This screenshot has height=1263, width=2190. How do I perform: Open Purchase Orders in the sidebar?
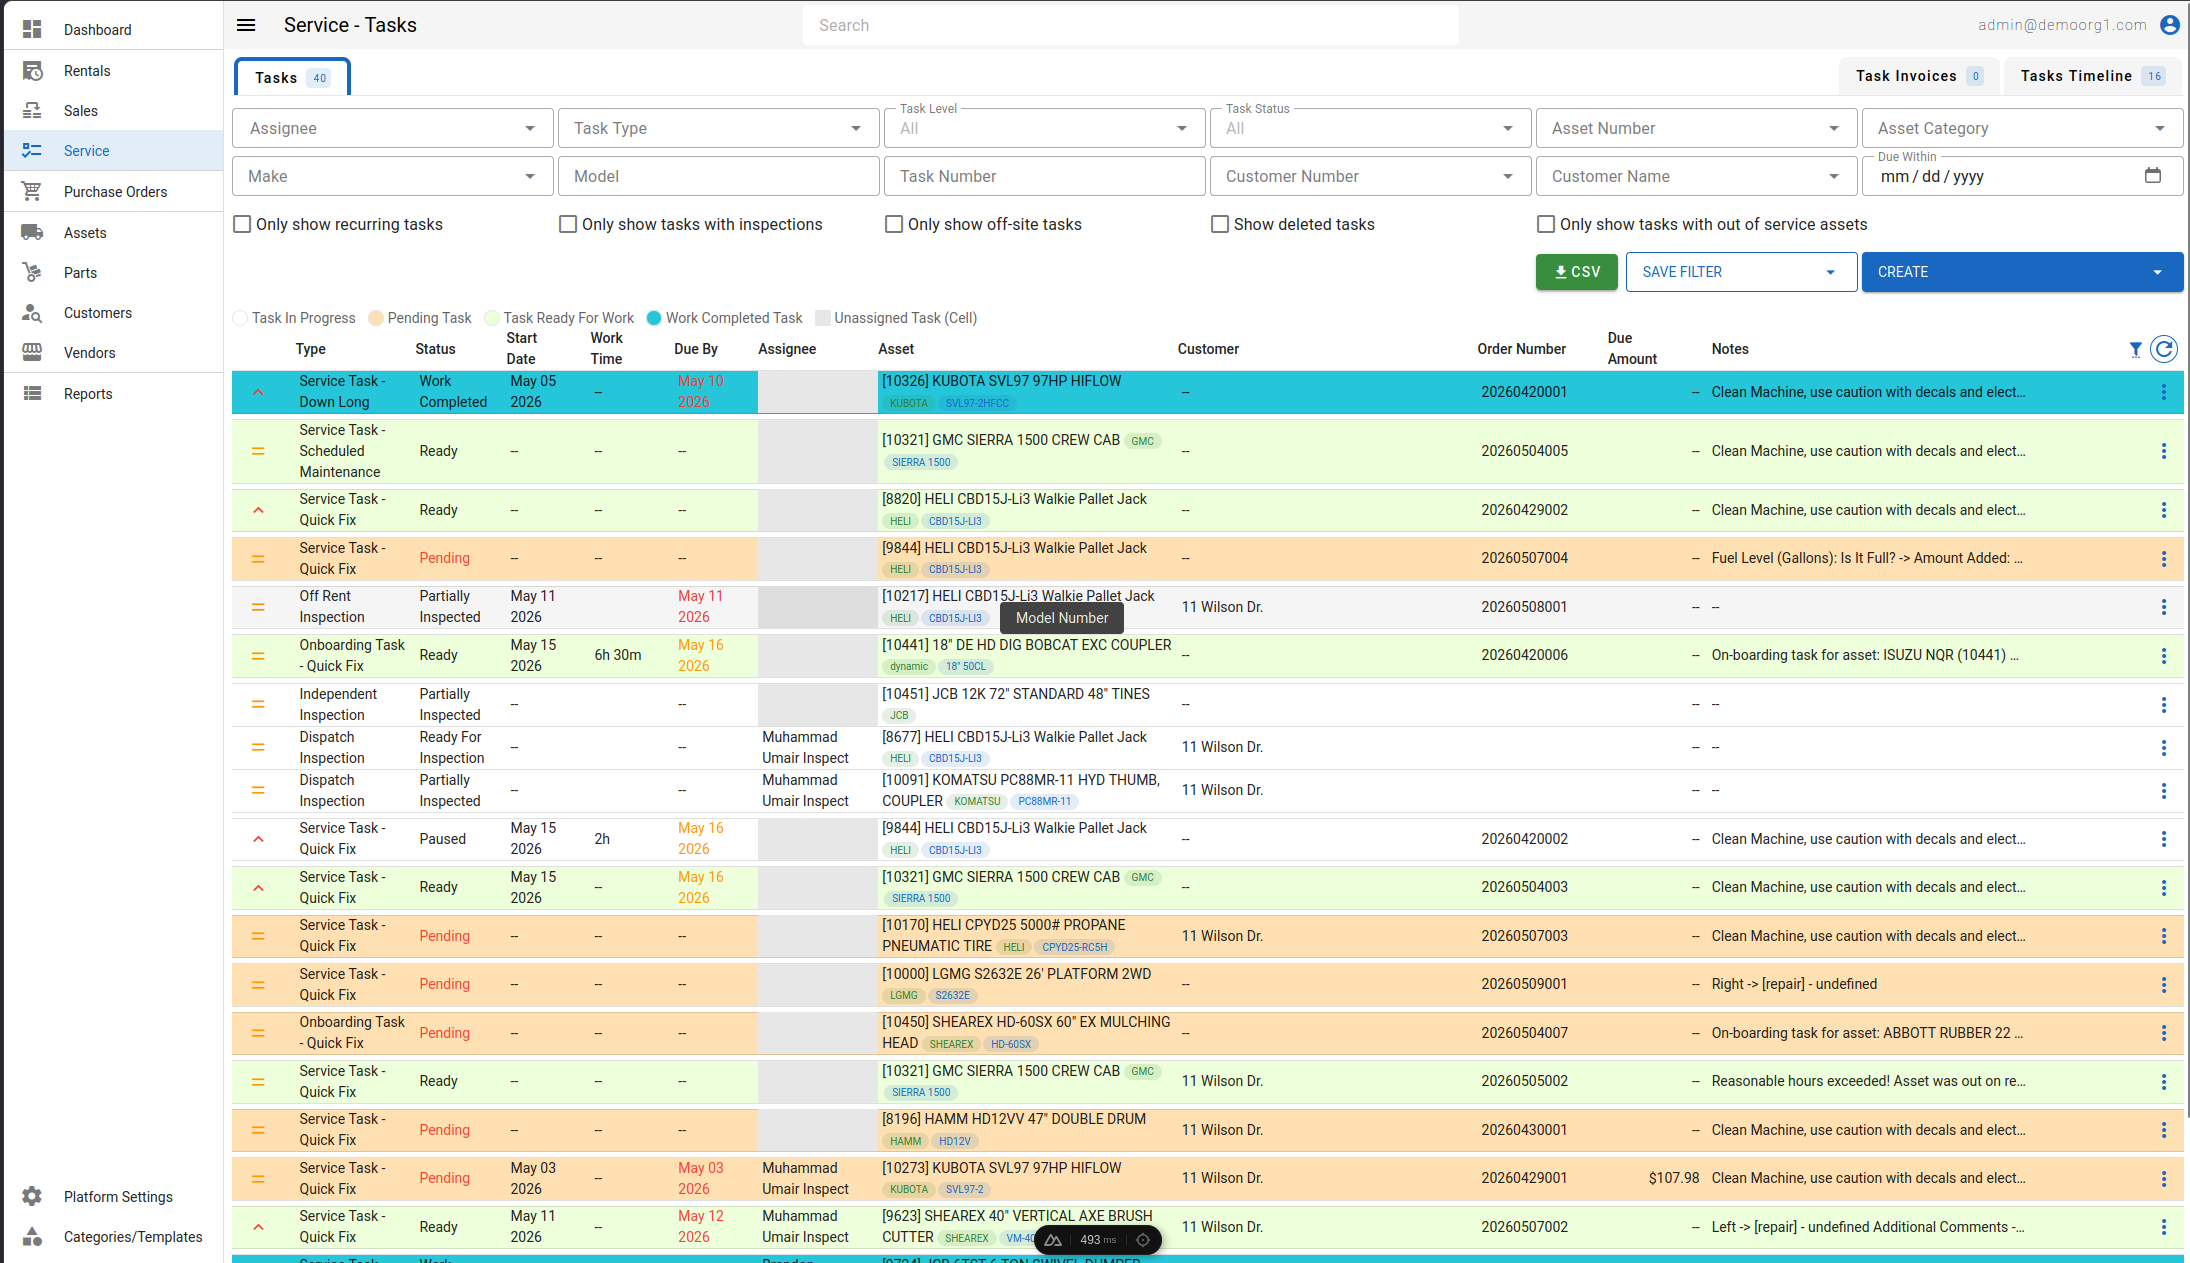point(112,191)
